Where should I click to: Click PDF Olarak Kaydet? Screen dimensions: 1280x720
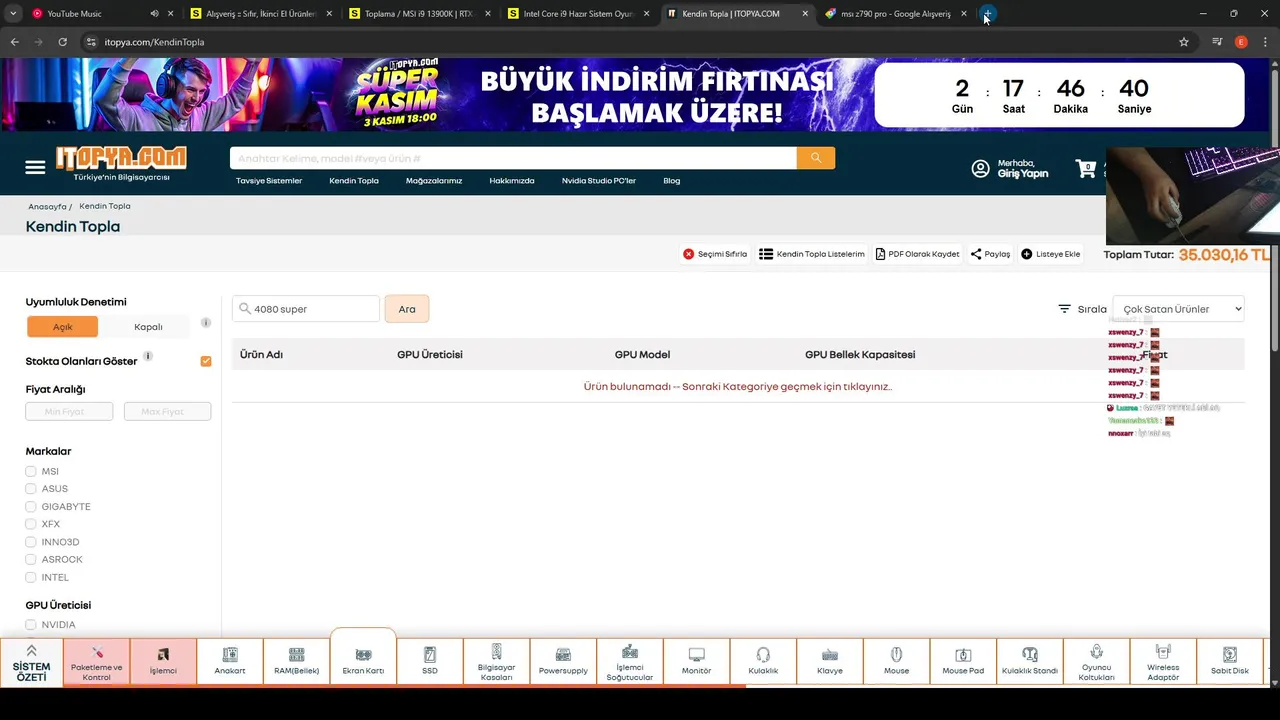[x=917, y=254]
